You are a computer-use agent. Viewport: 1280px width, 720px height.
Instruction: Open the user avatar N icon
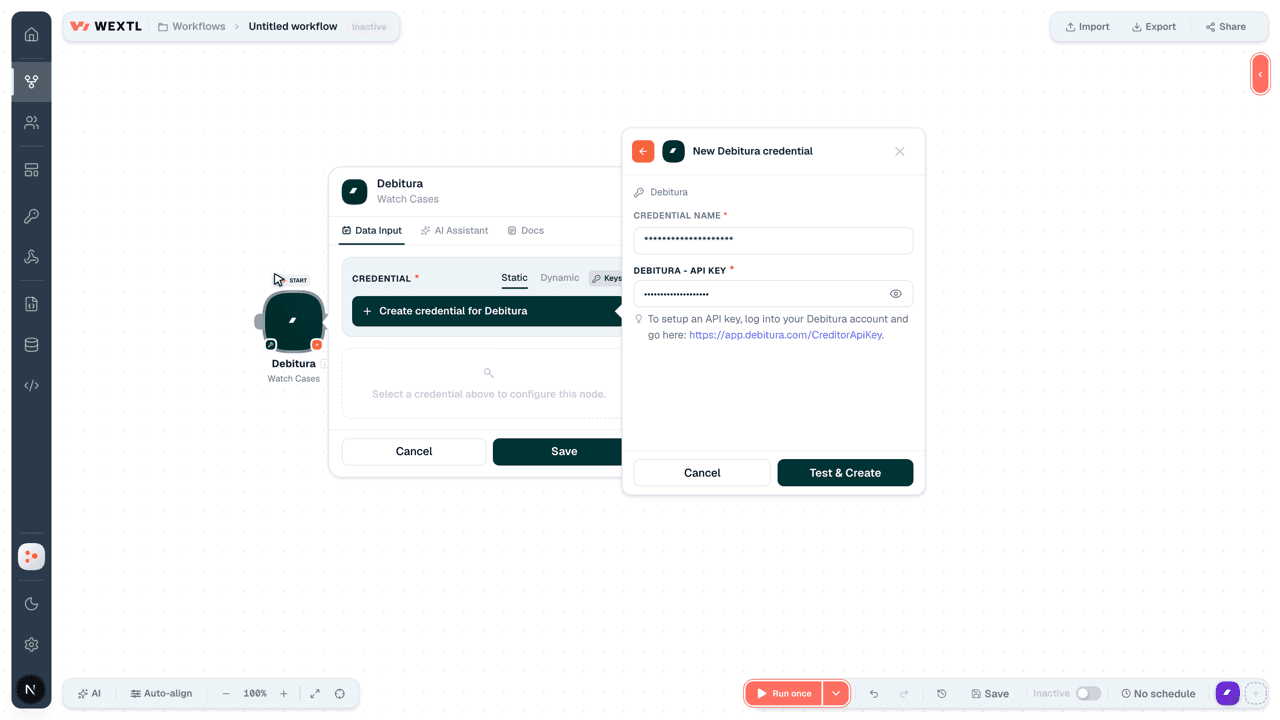pyautogui.click(x=30, y=690)
